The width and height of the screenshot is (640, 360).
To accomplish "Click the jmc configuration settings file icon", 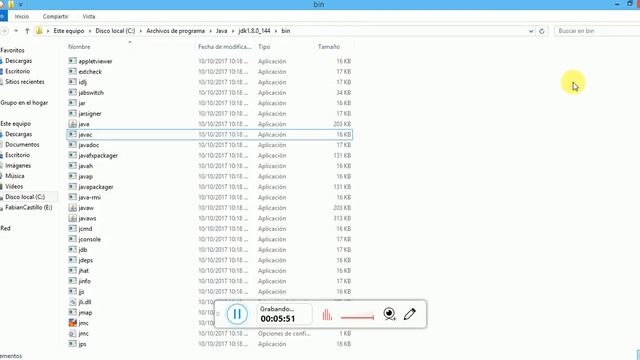I will [x=73, y=333].
